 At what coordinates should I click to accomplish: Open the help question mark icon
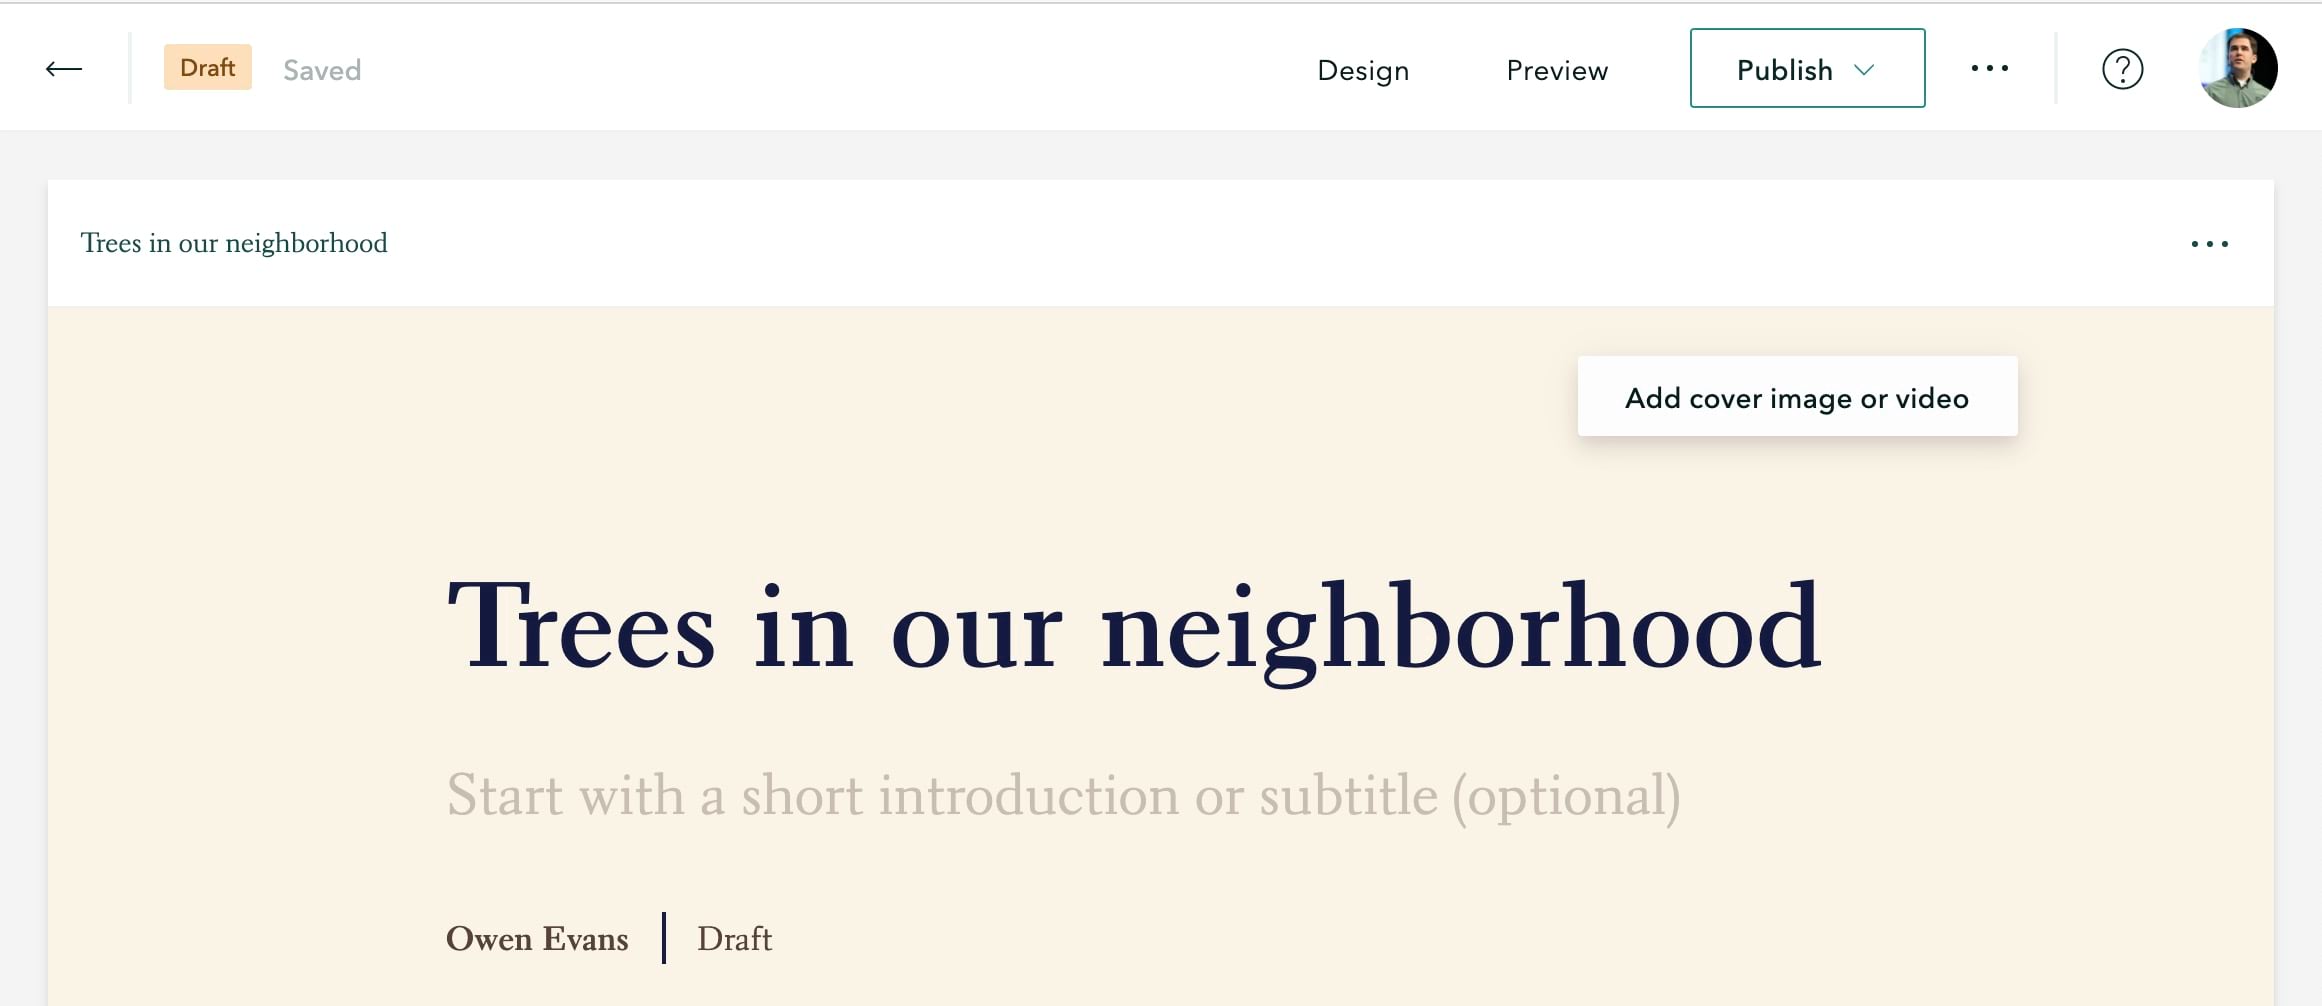pyautogui.click(x=2123, y=68)
